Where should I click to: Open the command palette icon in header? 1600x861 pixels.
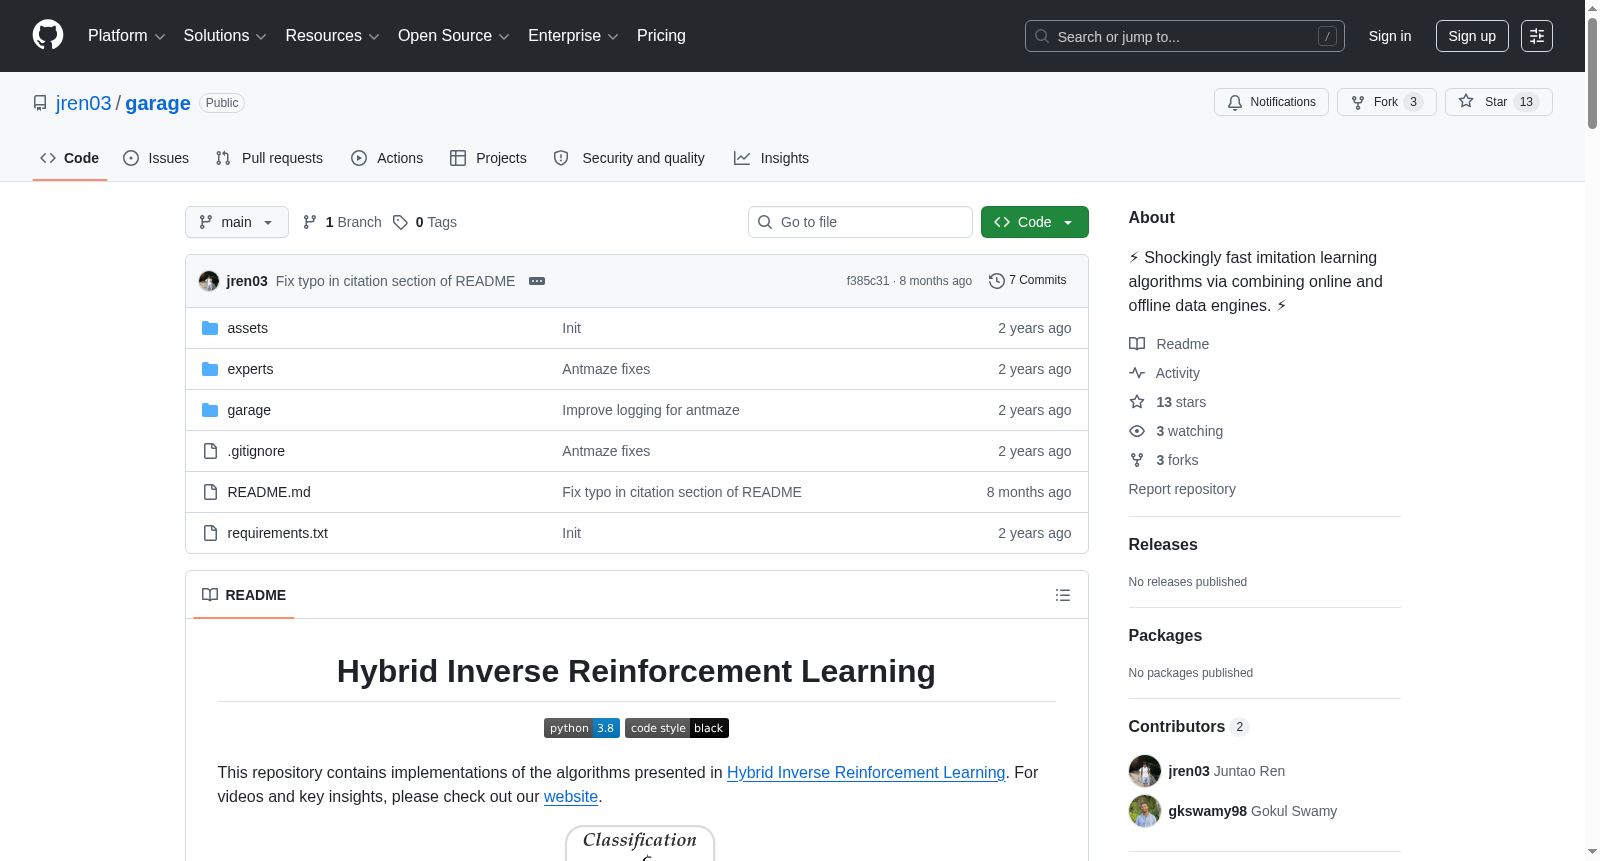click(1536, 36)
